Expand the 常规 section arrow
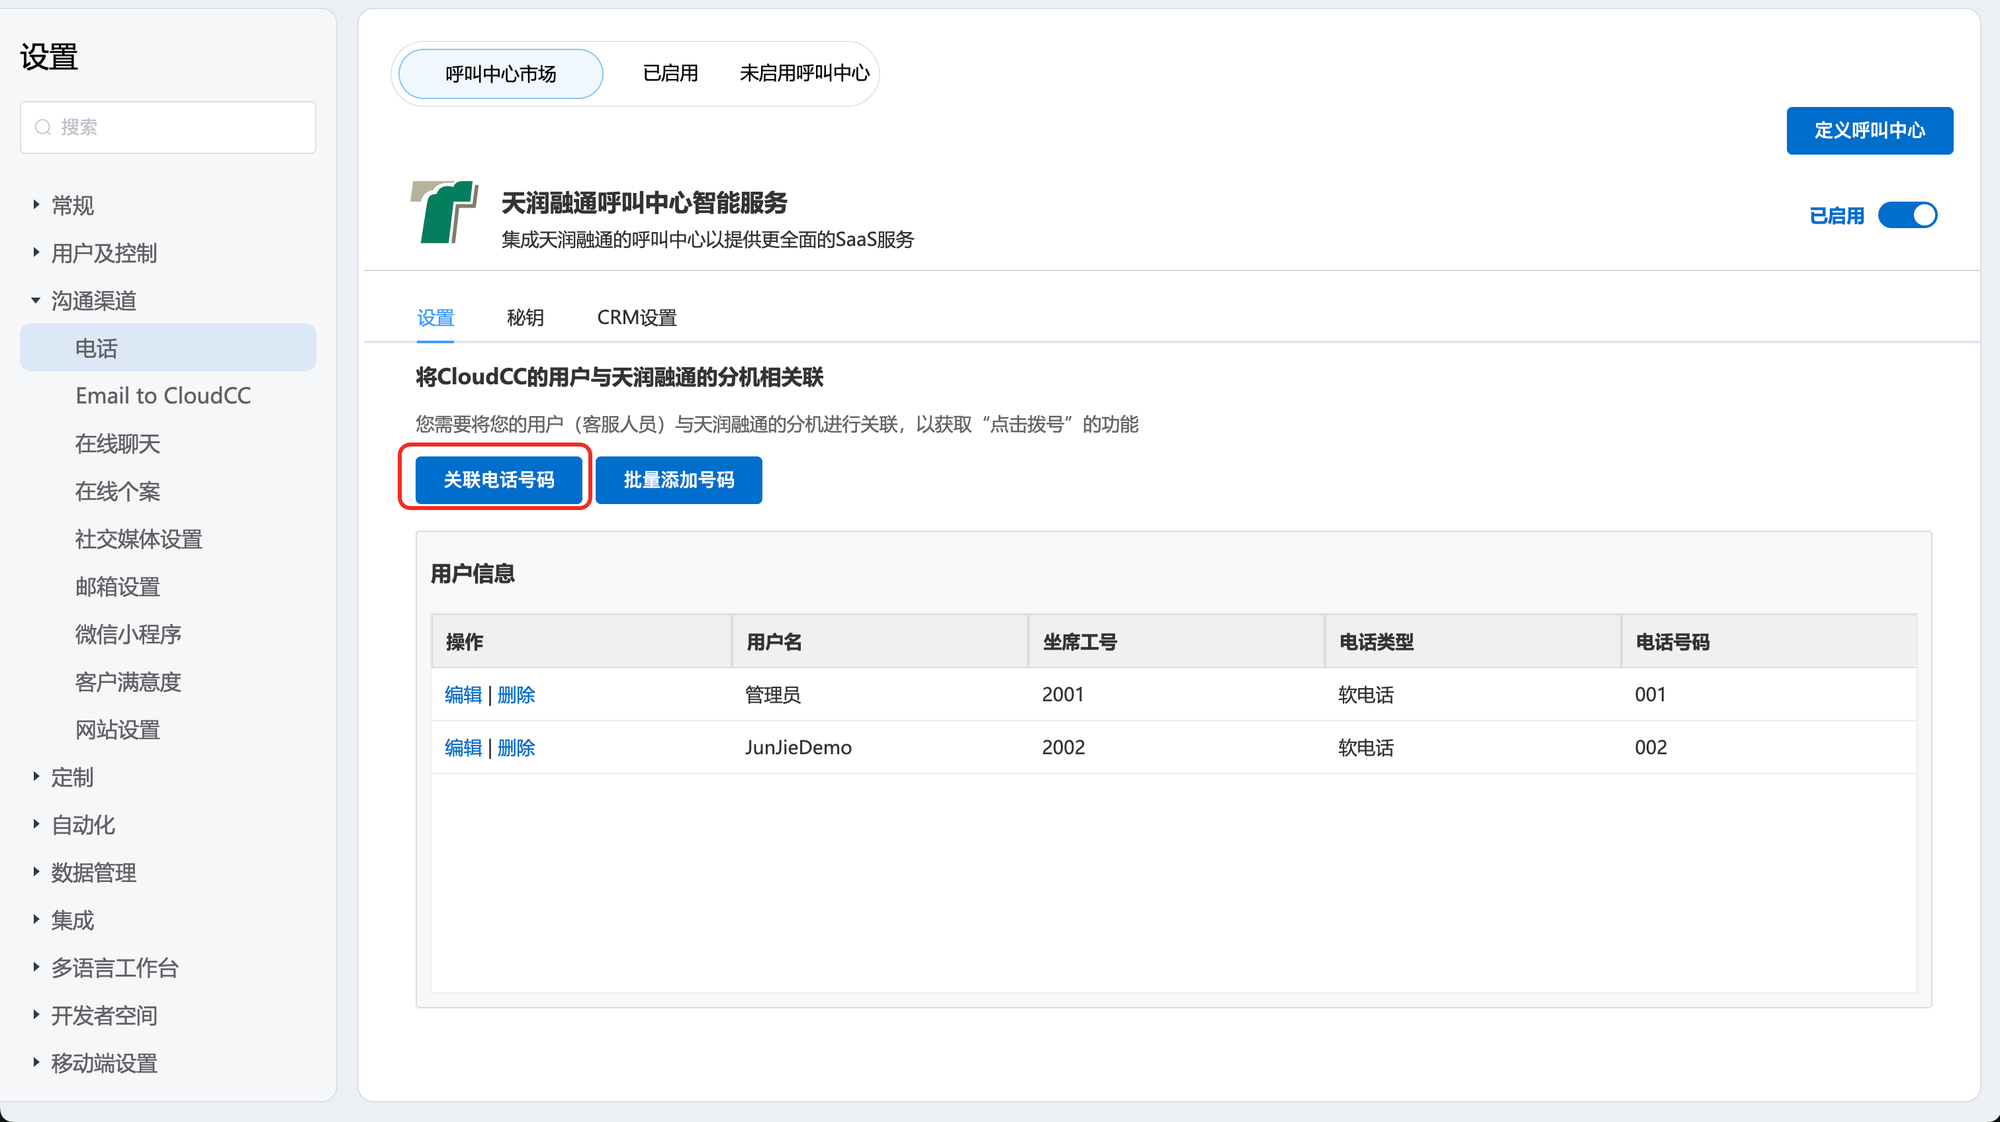The height and width of the screenshot is (1122, 2000). 36,205
